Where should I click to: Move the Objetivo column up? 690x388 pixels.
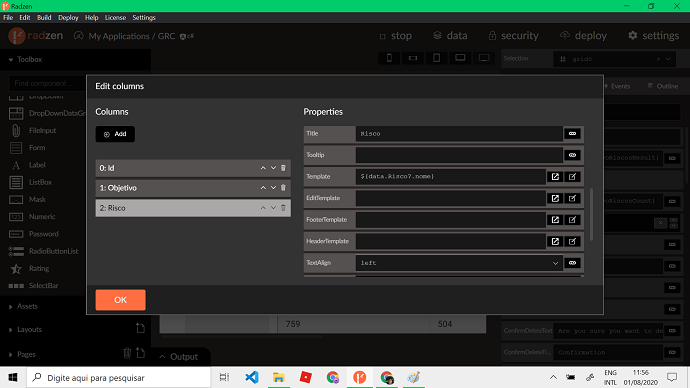coord(263,188)
